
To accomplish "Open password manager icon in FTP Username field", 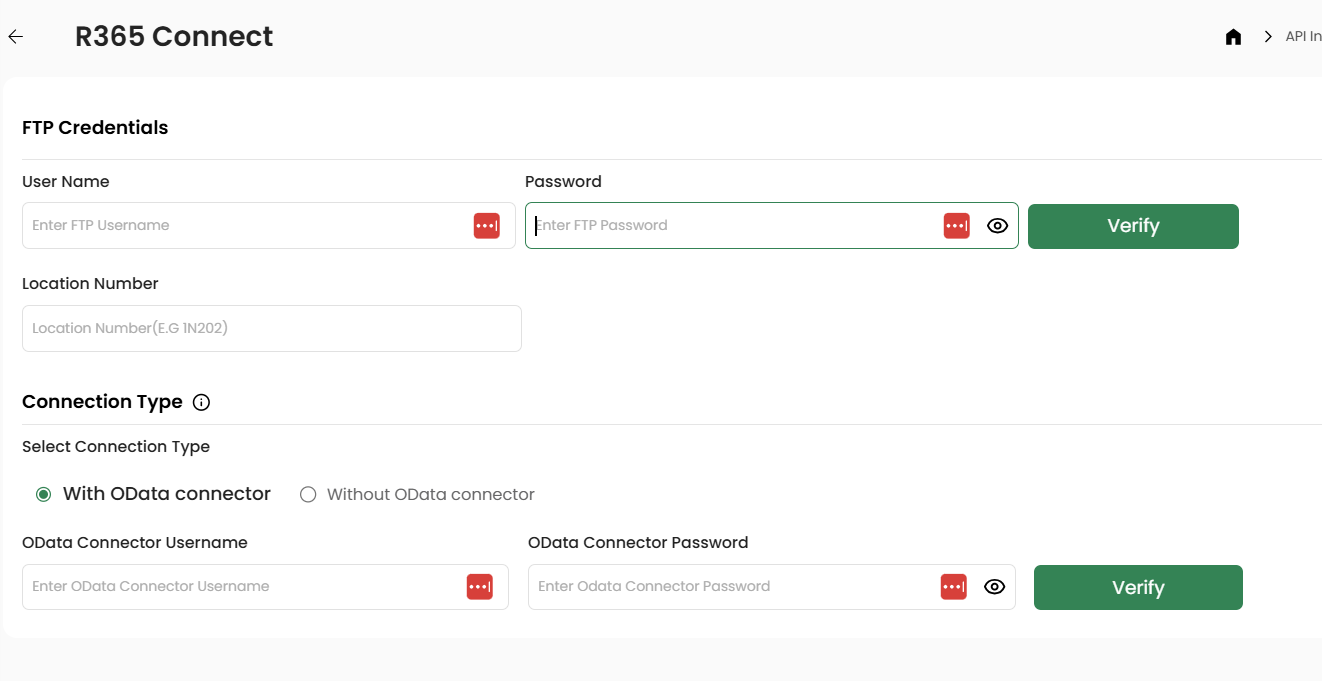I will (487, 226).
